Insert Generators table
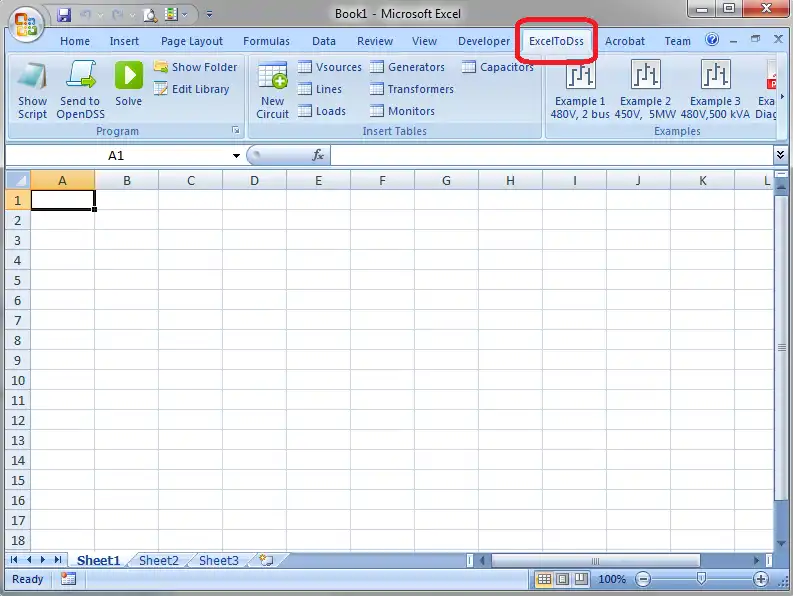The image size is (793, 596). [408, 67]
